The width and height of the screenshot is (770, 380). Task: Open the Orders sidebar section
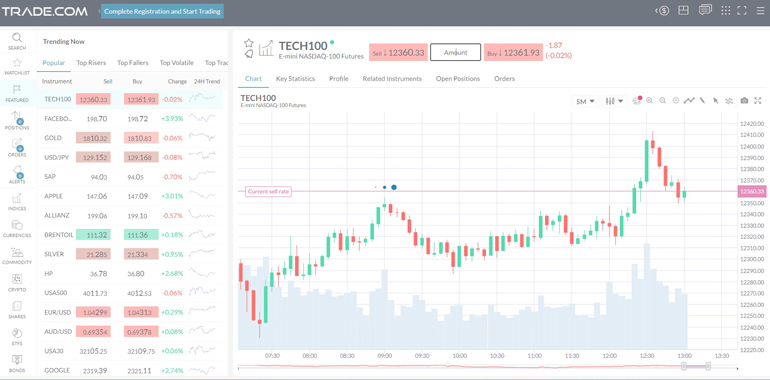click(x=17, y=147)
